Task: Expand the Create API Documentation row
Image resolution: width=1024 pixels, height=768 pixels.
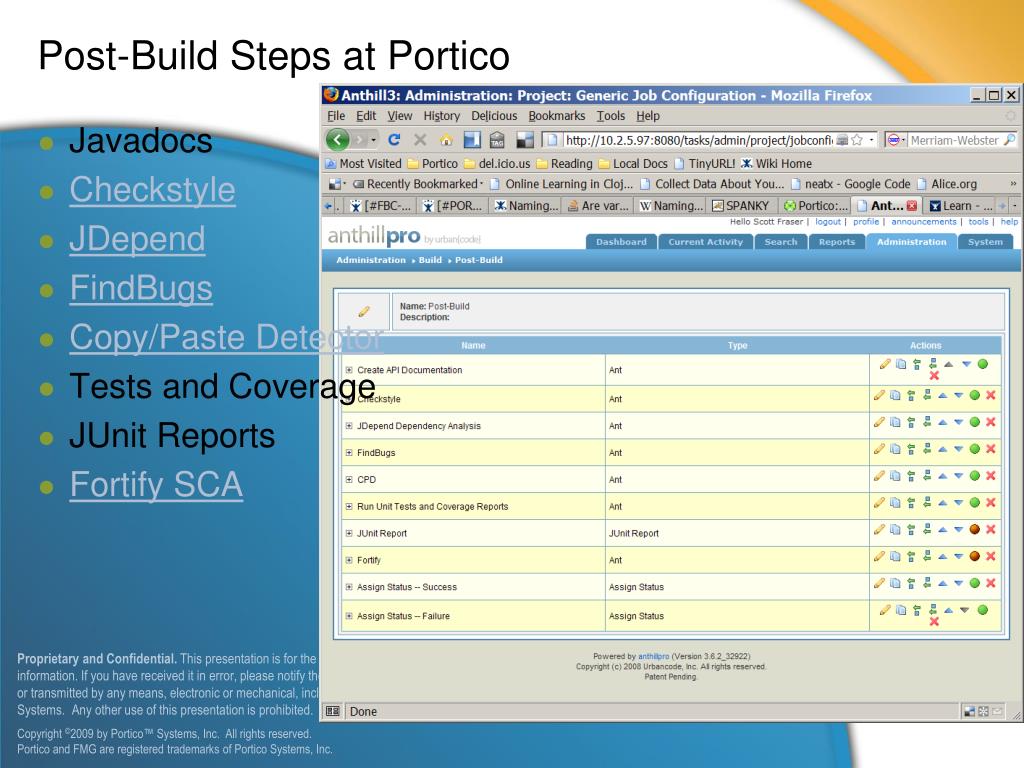Action: point(349,370)
